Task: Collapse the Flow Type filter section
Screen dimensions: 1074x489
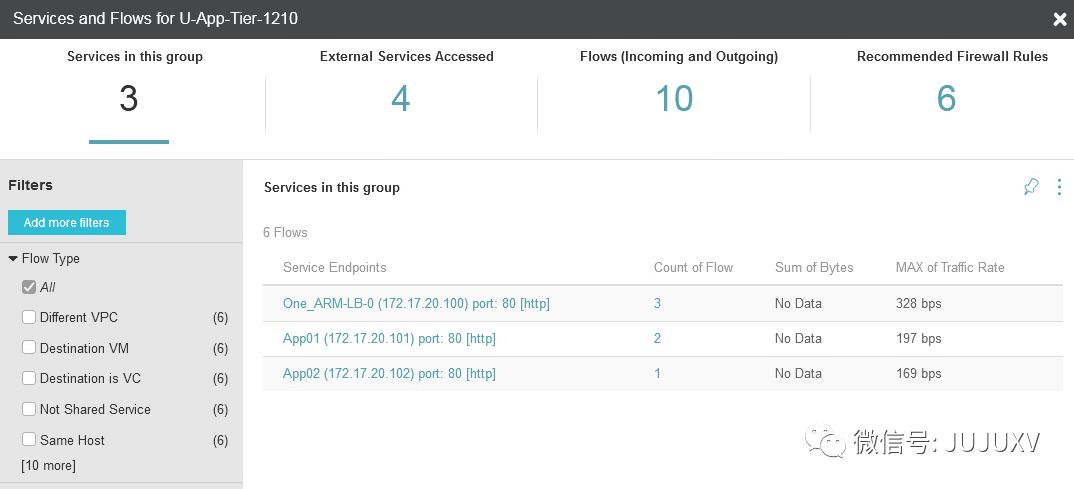Action: click(13, 258)
